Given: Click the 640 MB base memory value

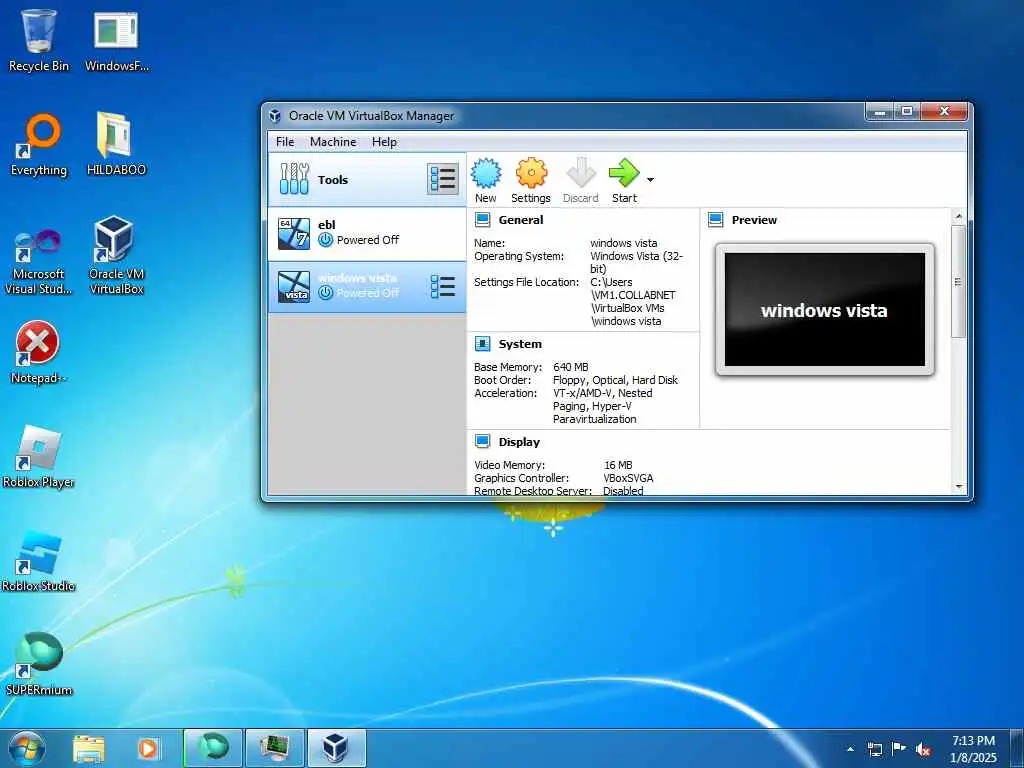Looking at the screenshot, I should pos(571,367).
